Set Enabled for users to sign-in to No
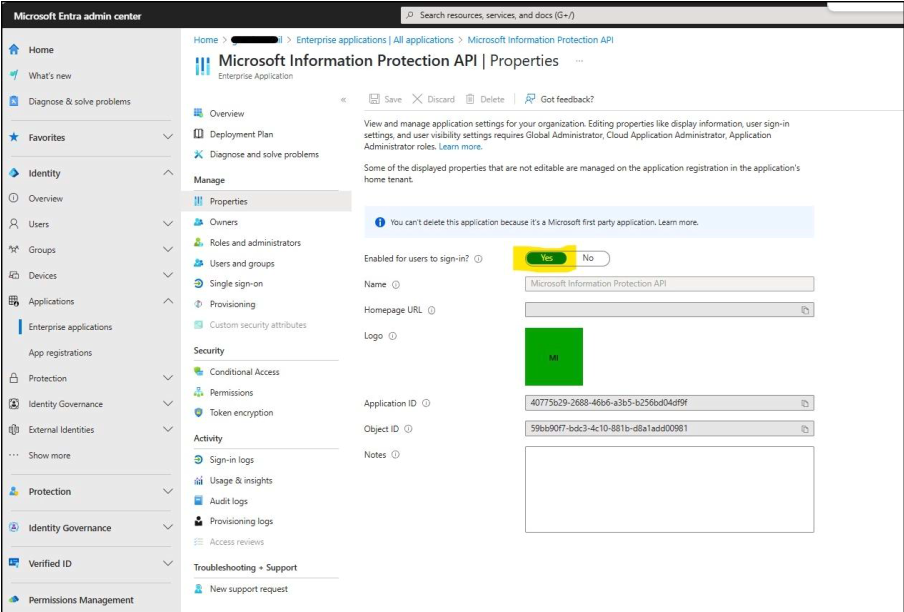The image size is (904, 612). click(588, 258)
